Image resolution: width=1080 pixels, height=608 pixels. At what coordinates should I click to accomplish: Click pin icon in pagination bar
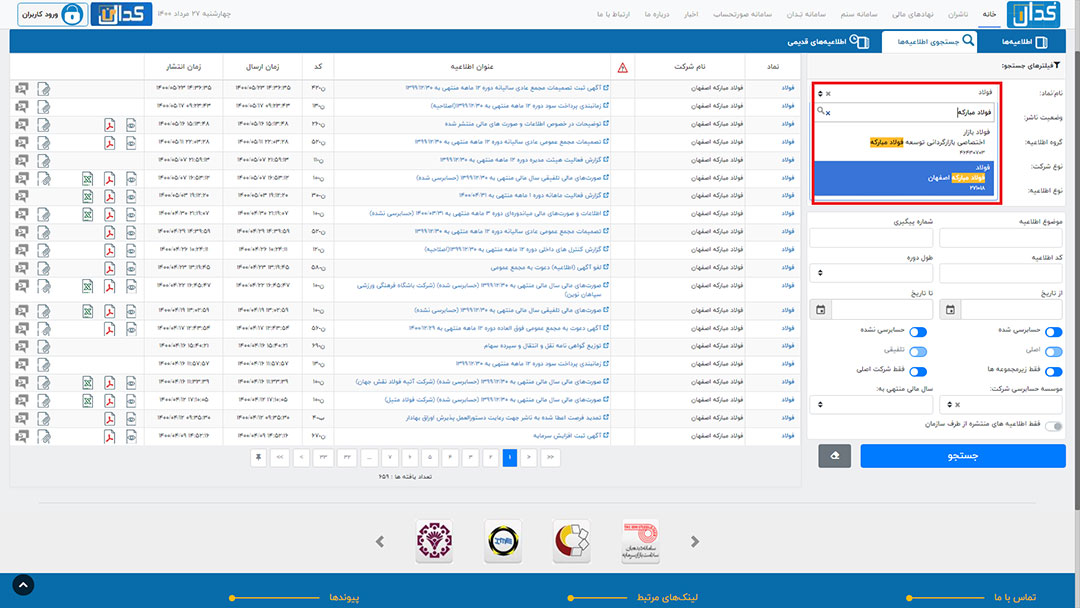258,457
